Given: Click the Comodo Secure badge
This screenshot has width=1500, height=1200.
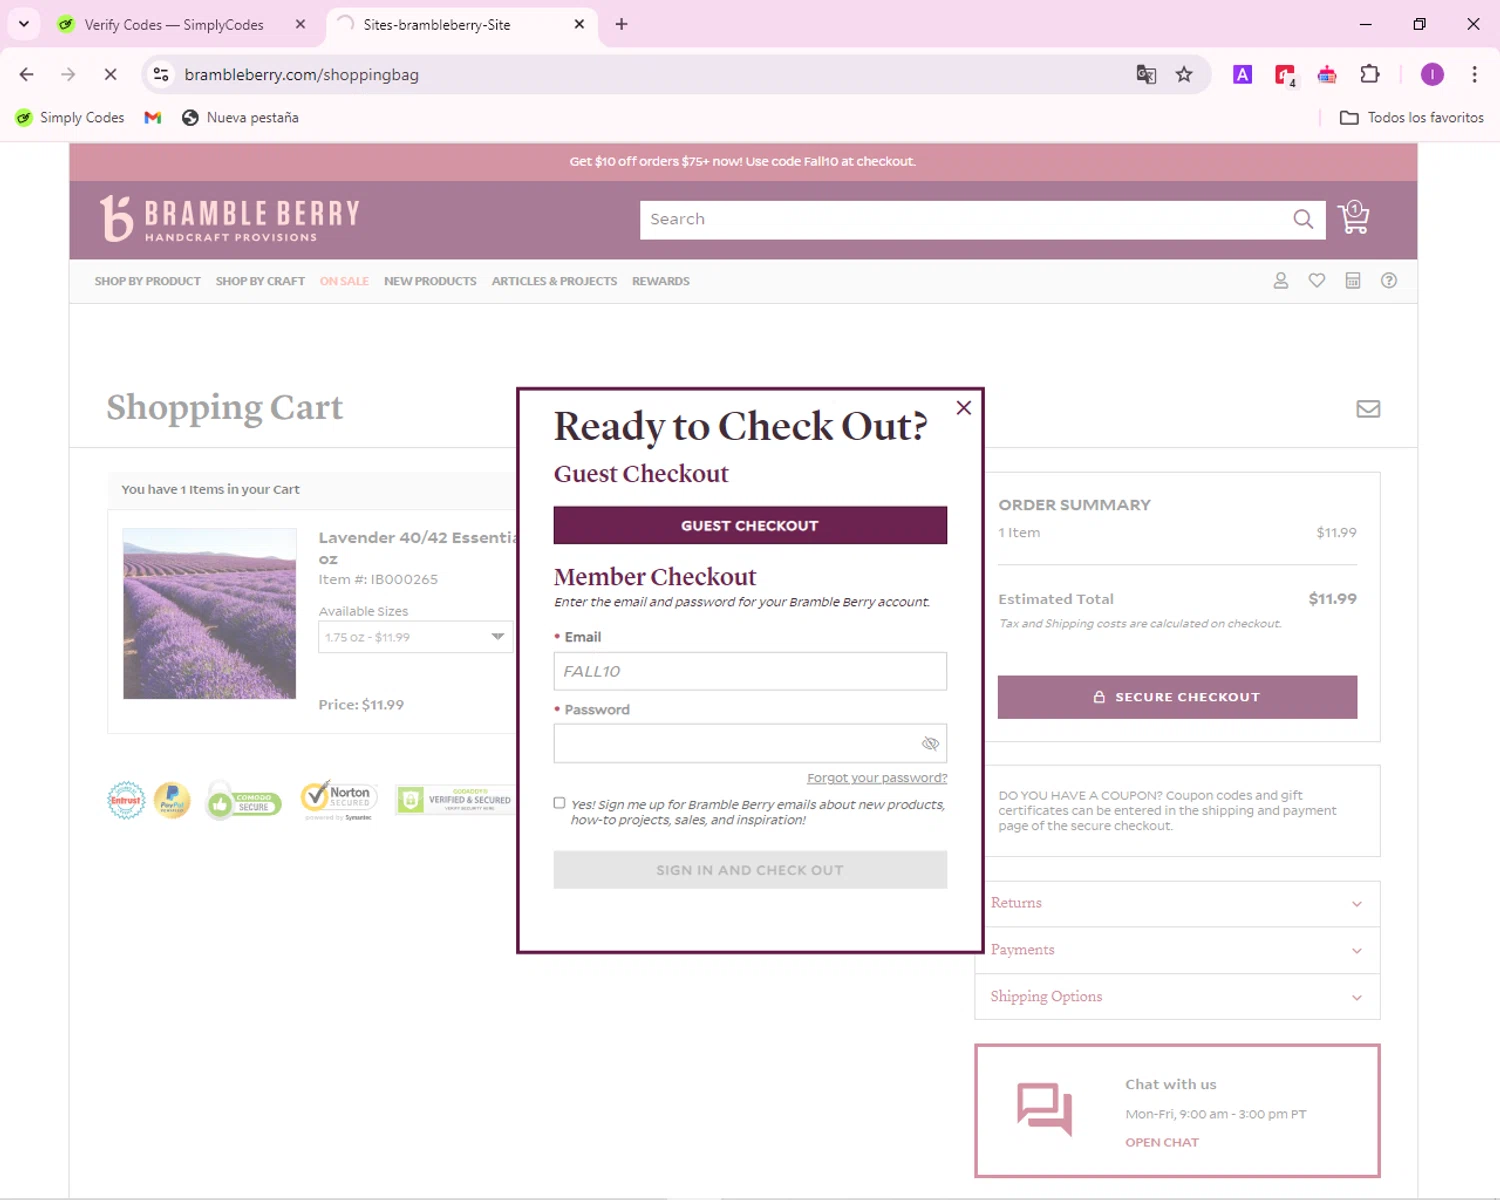Looking at the screenshot, I should 243,801.
